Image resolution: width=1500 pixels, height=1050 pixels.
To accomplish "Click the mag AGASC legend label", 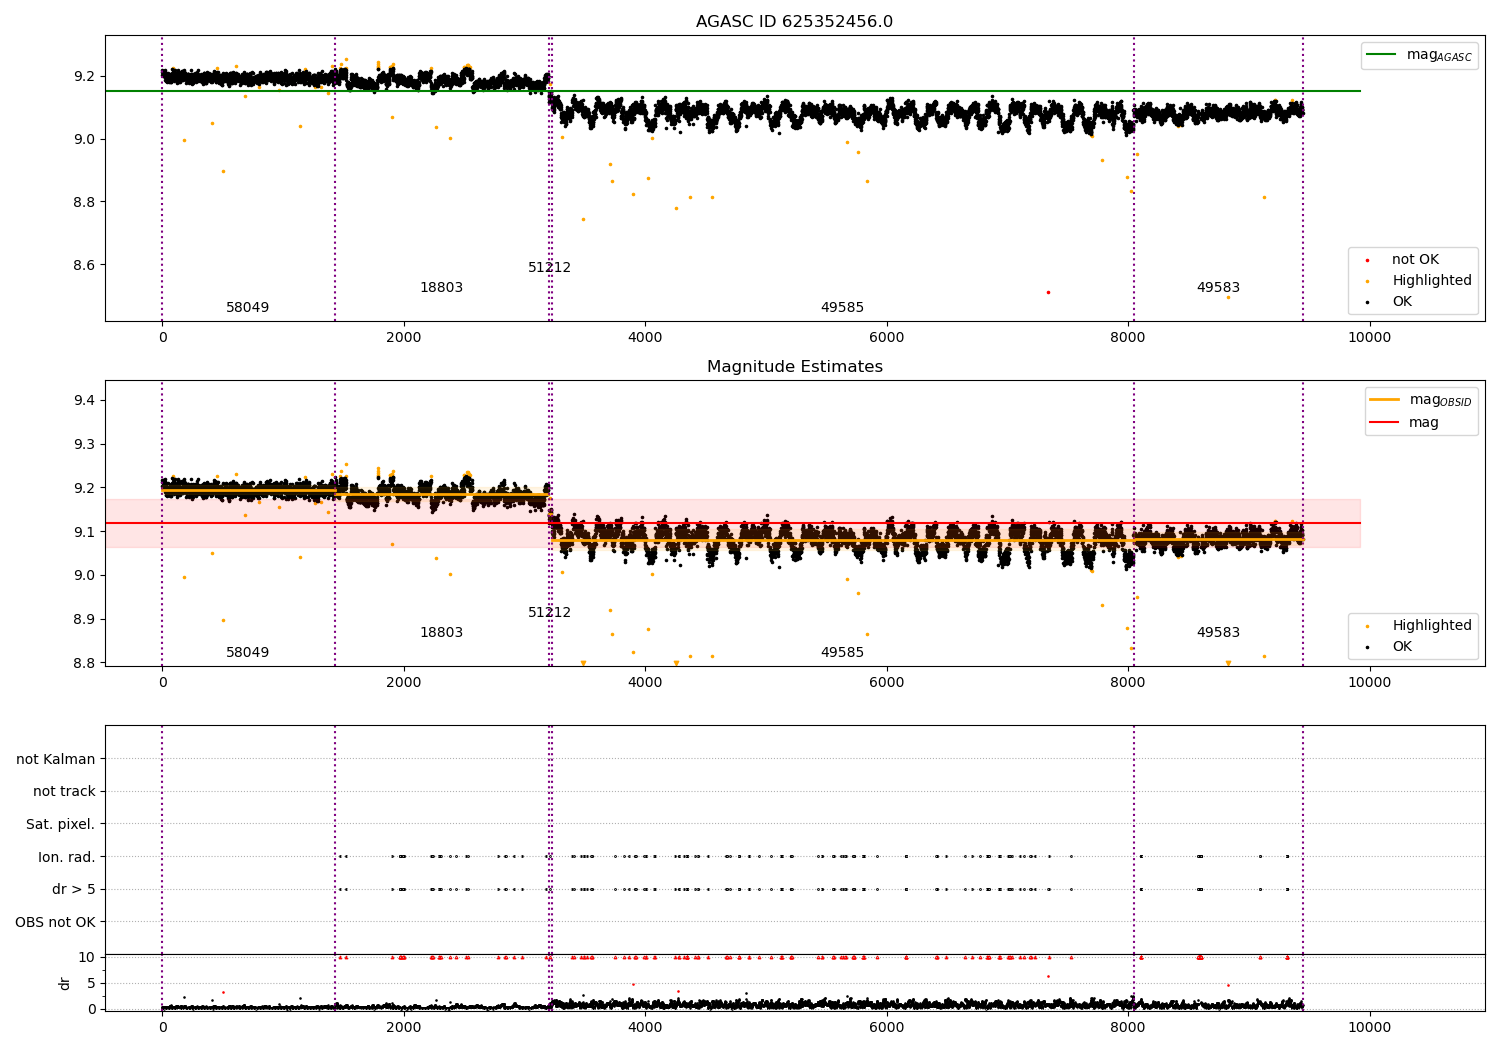I will 1439,56.
